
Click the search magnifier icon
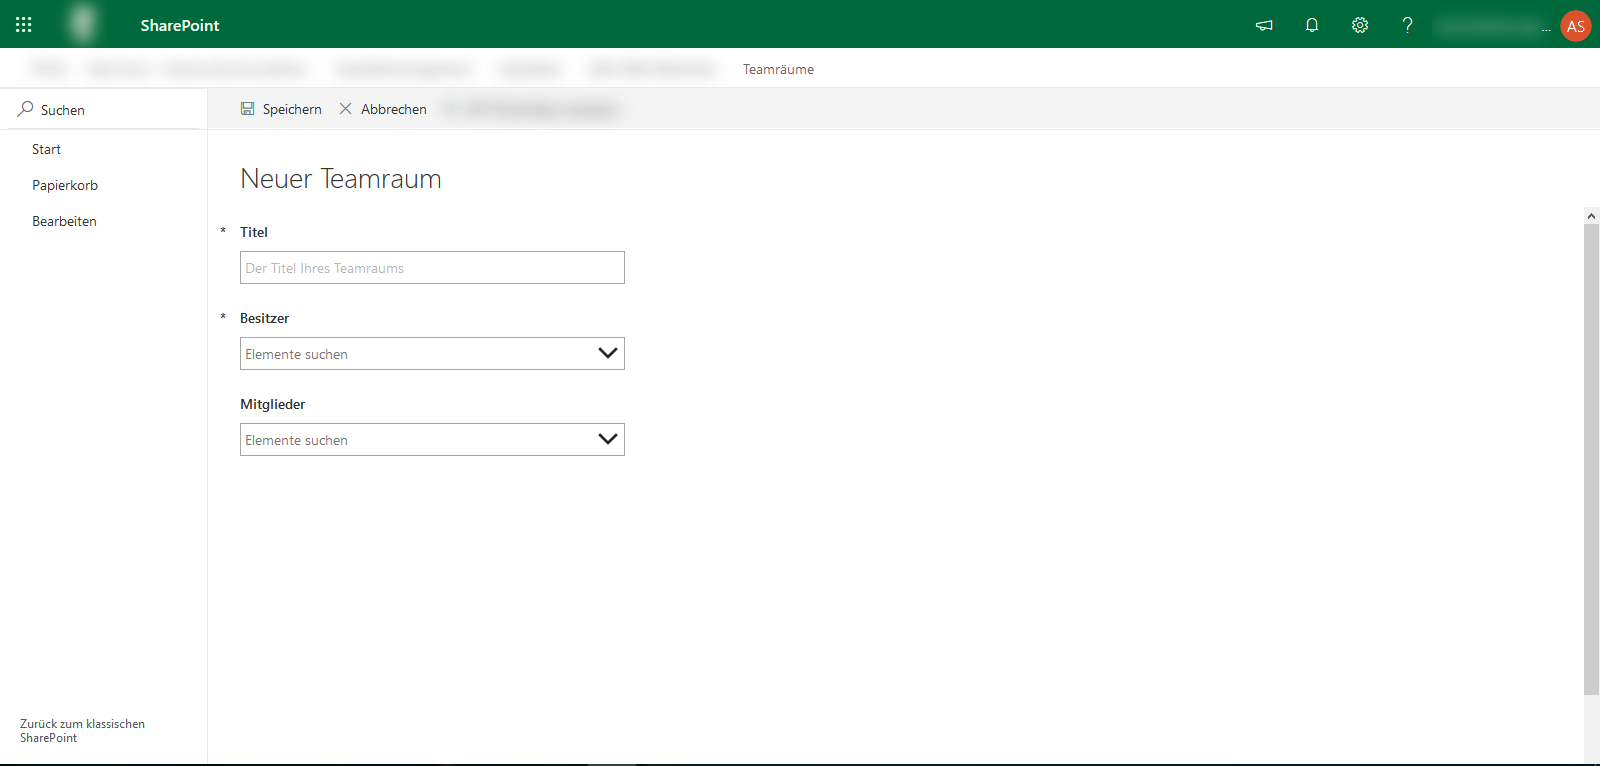click(x=25, y=109)
